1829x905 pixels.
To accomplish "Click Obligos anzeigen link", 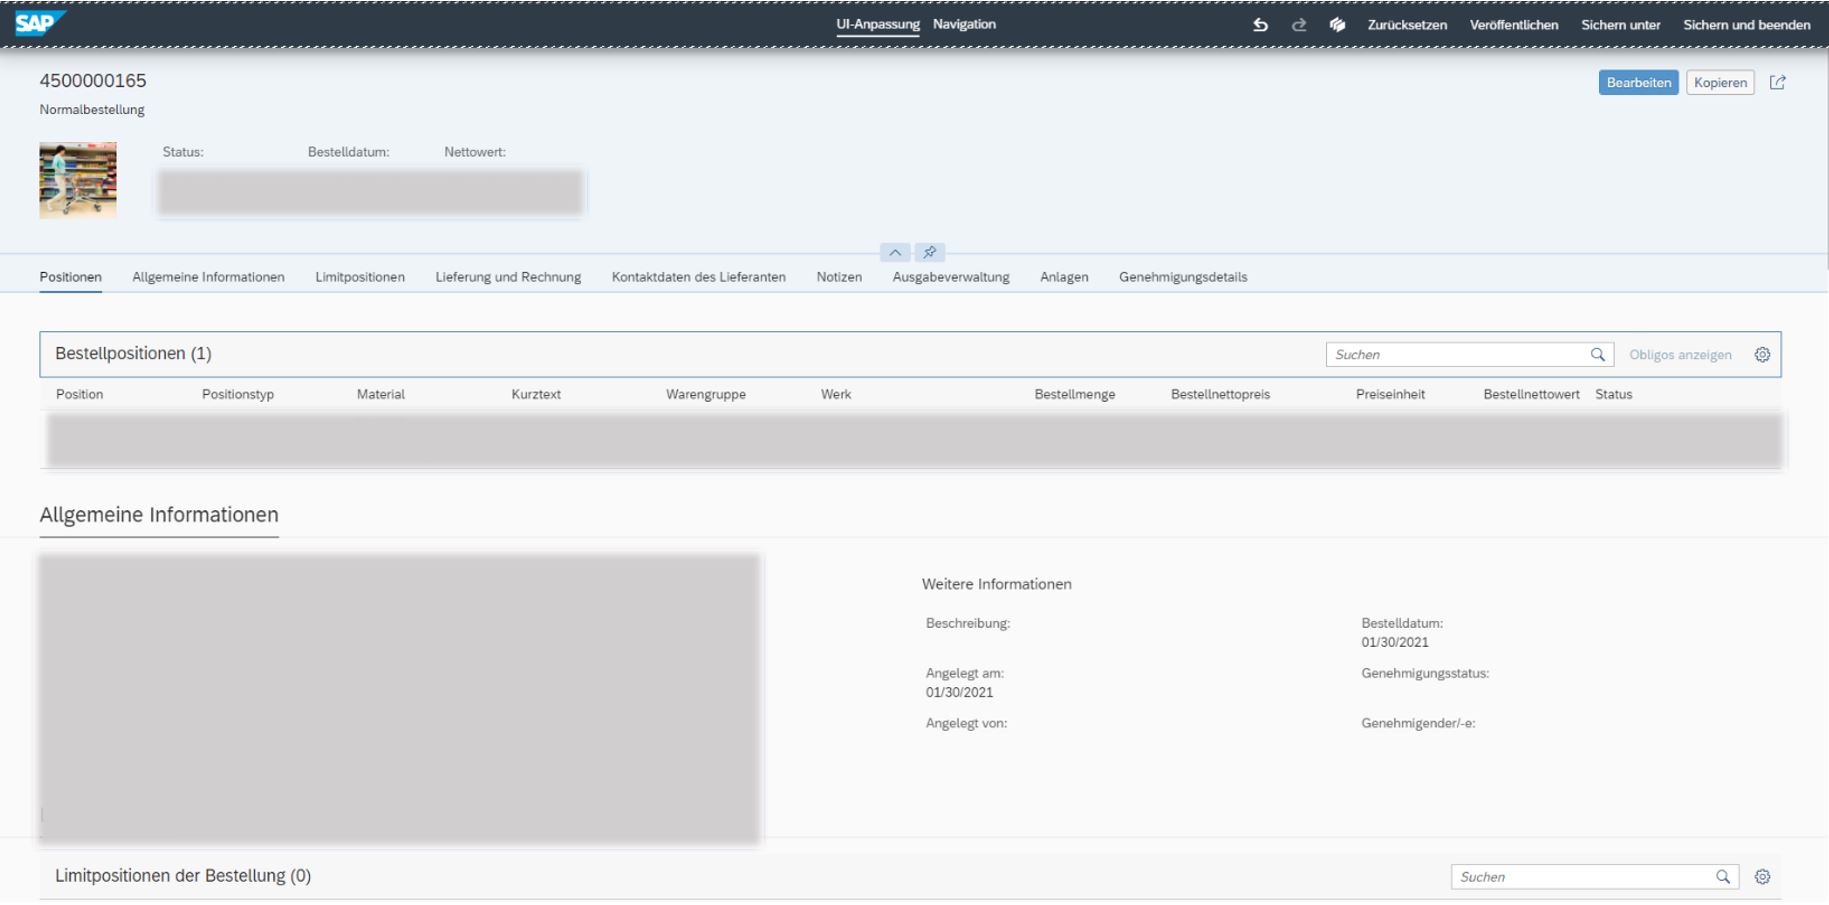I will 1680,355.
